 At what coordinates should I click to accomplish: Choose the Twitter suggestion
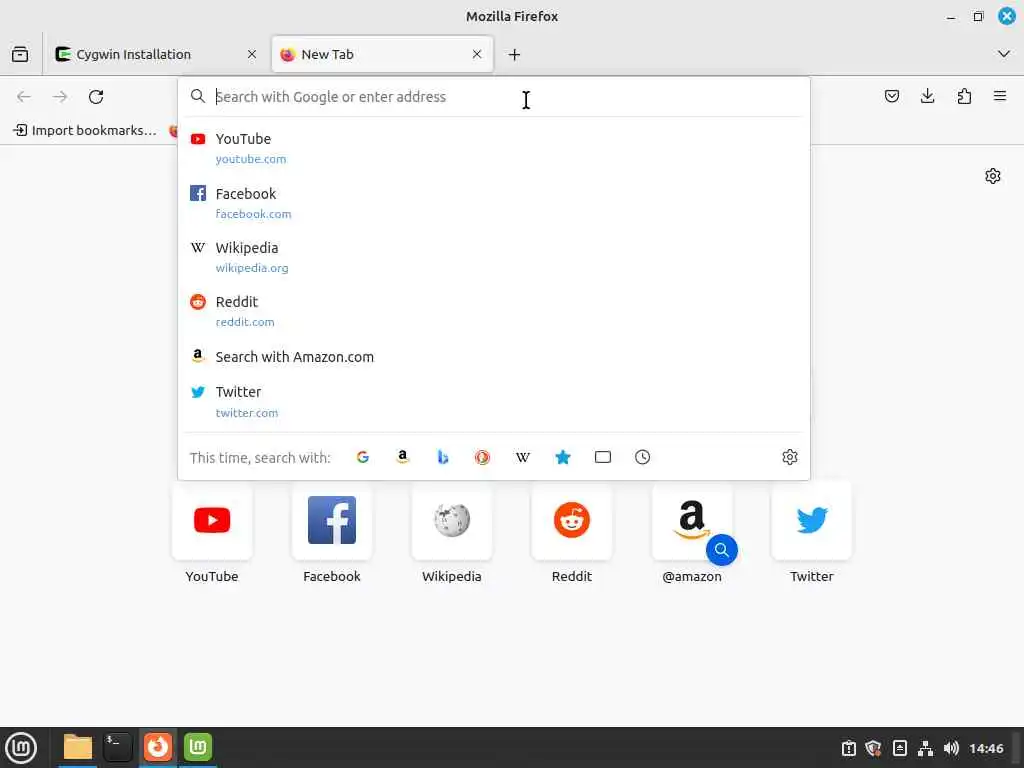[494, 402]
